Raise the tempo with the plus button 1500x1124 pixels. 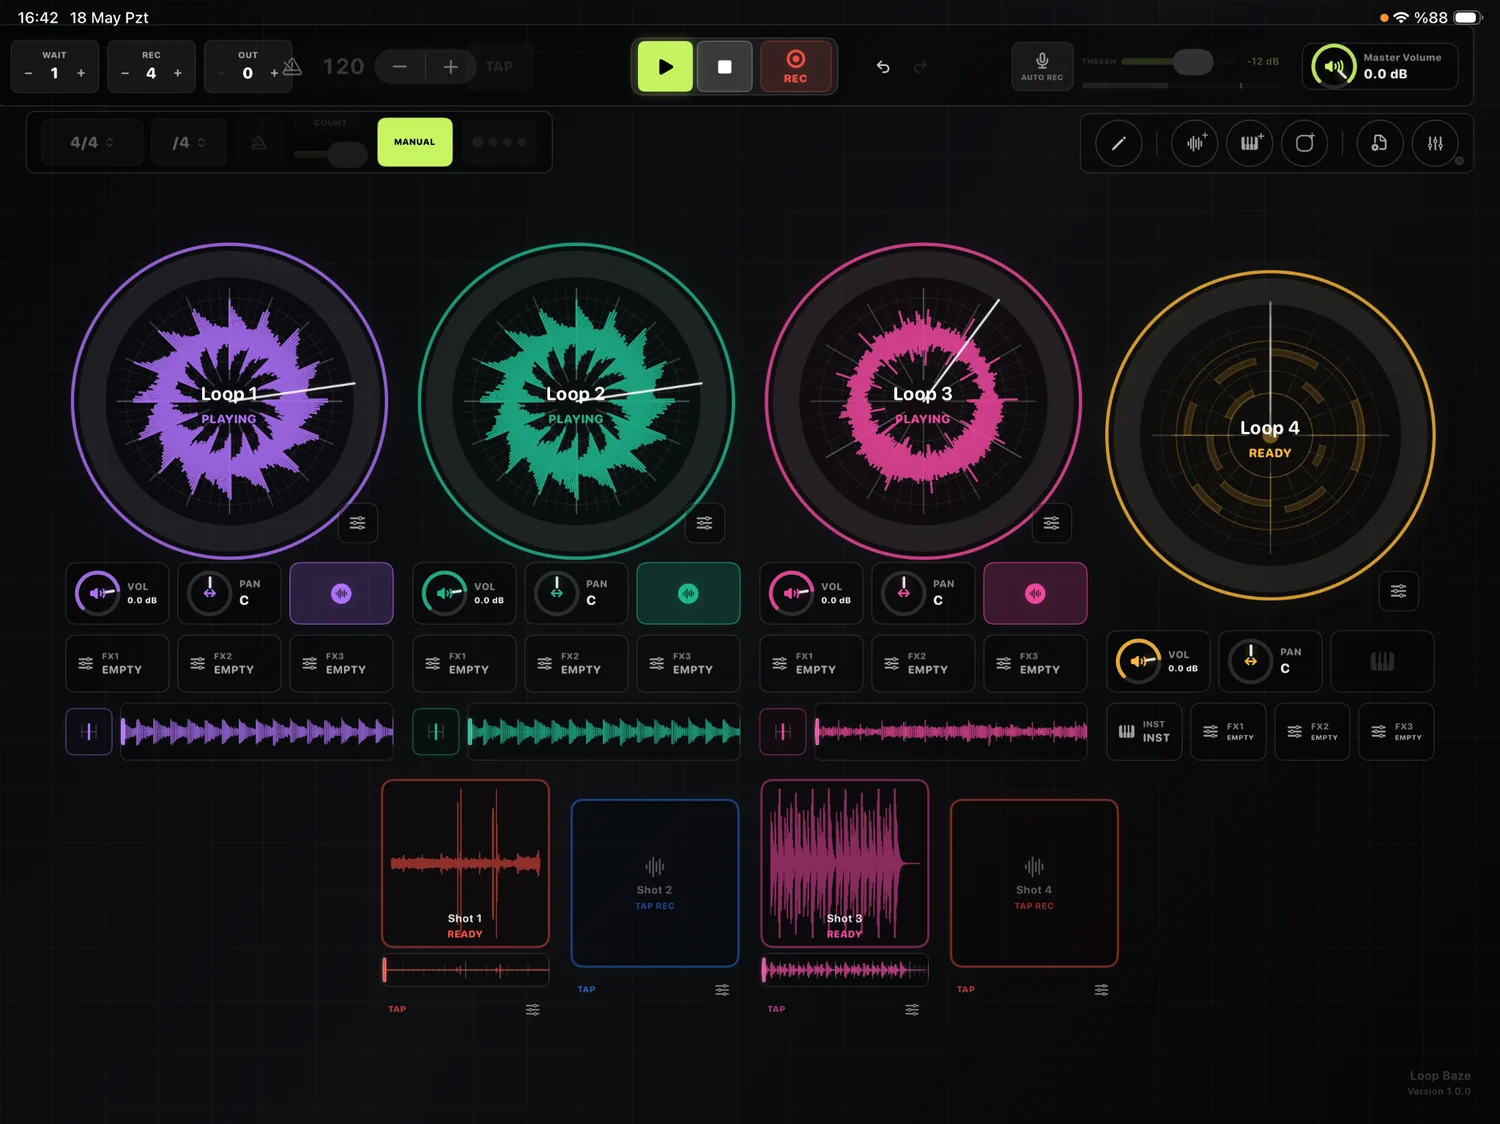pos(451,67)
